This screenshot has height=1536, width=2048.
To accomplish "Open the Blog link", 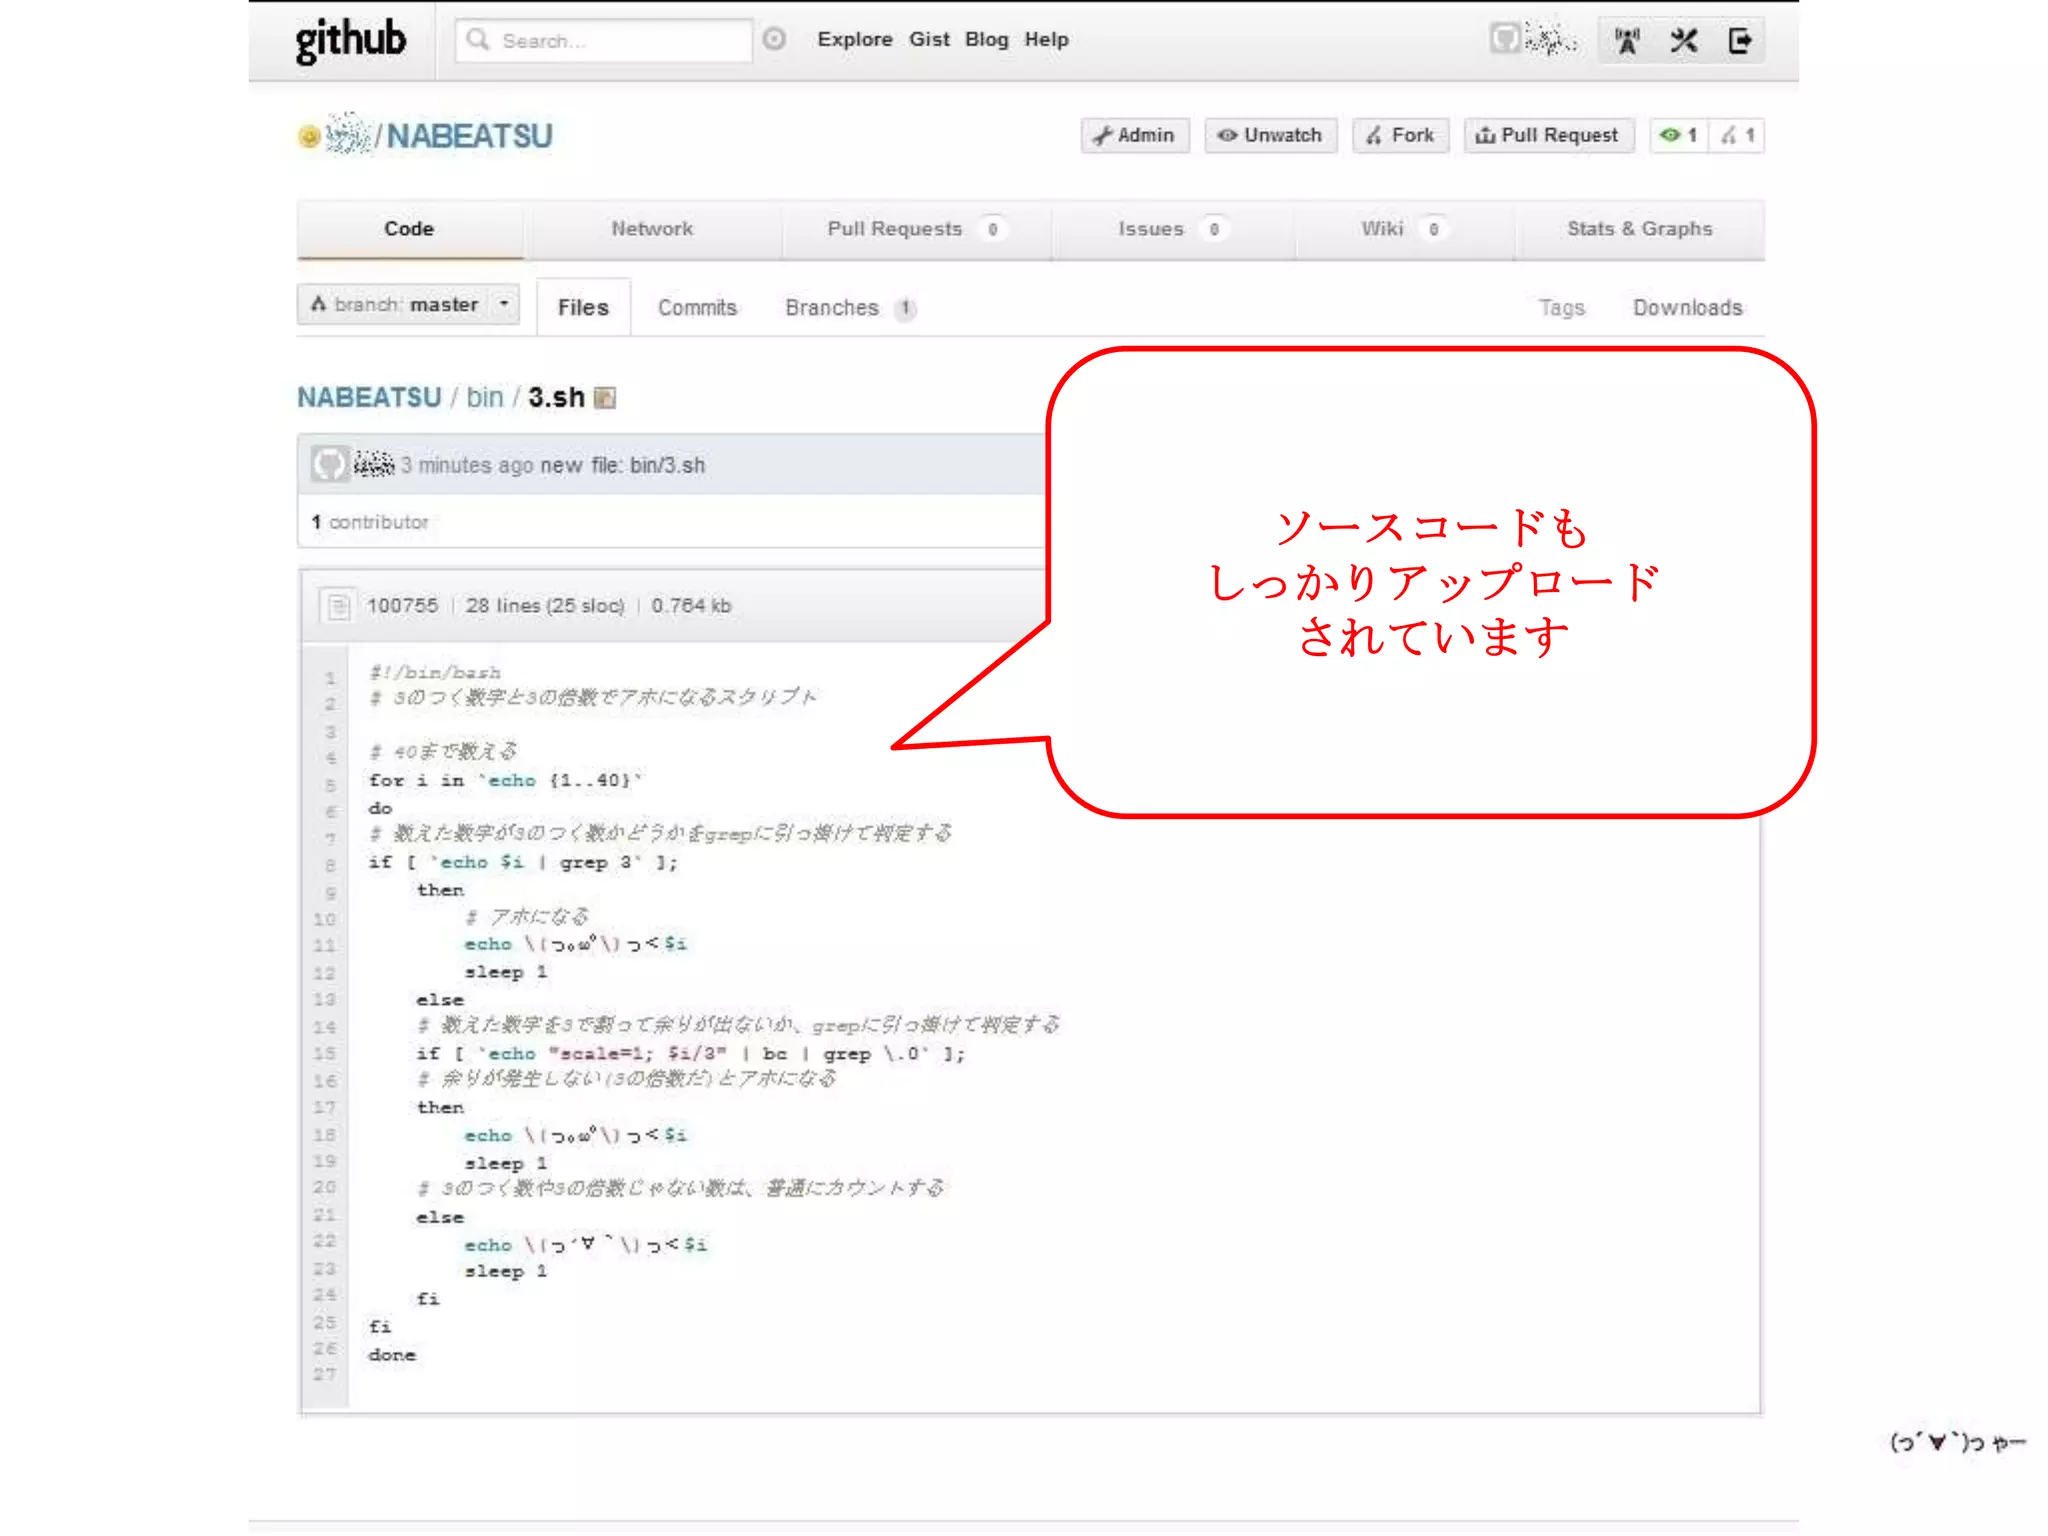I will 986,39.
